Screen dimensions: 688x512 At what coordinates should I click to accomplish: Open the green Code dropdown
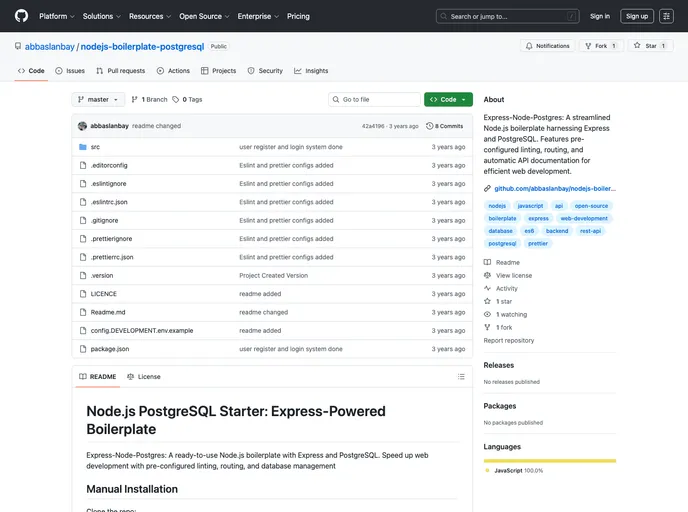(447, 100)
